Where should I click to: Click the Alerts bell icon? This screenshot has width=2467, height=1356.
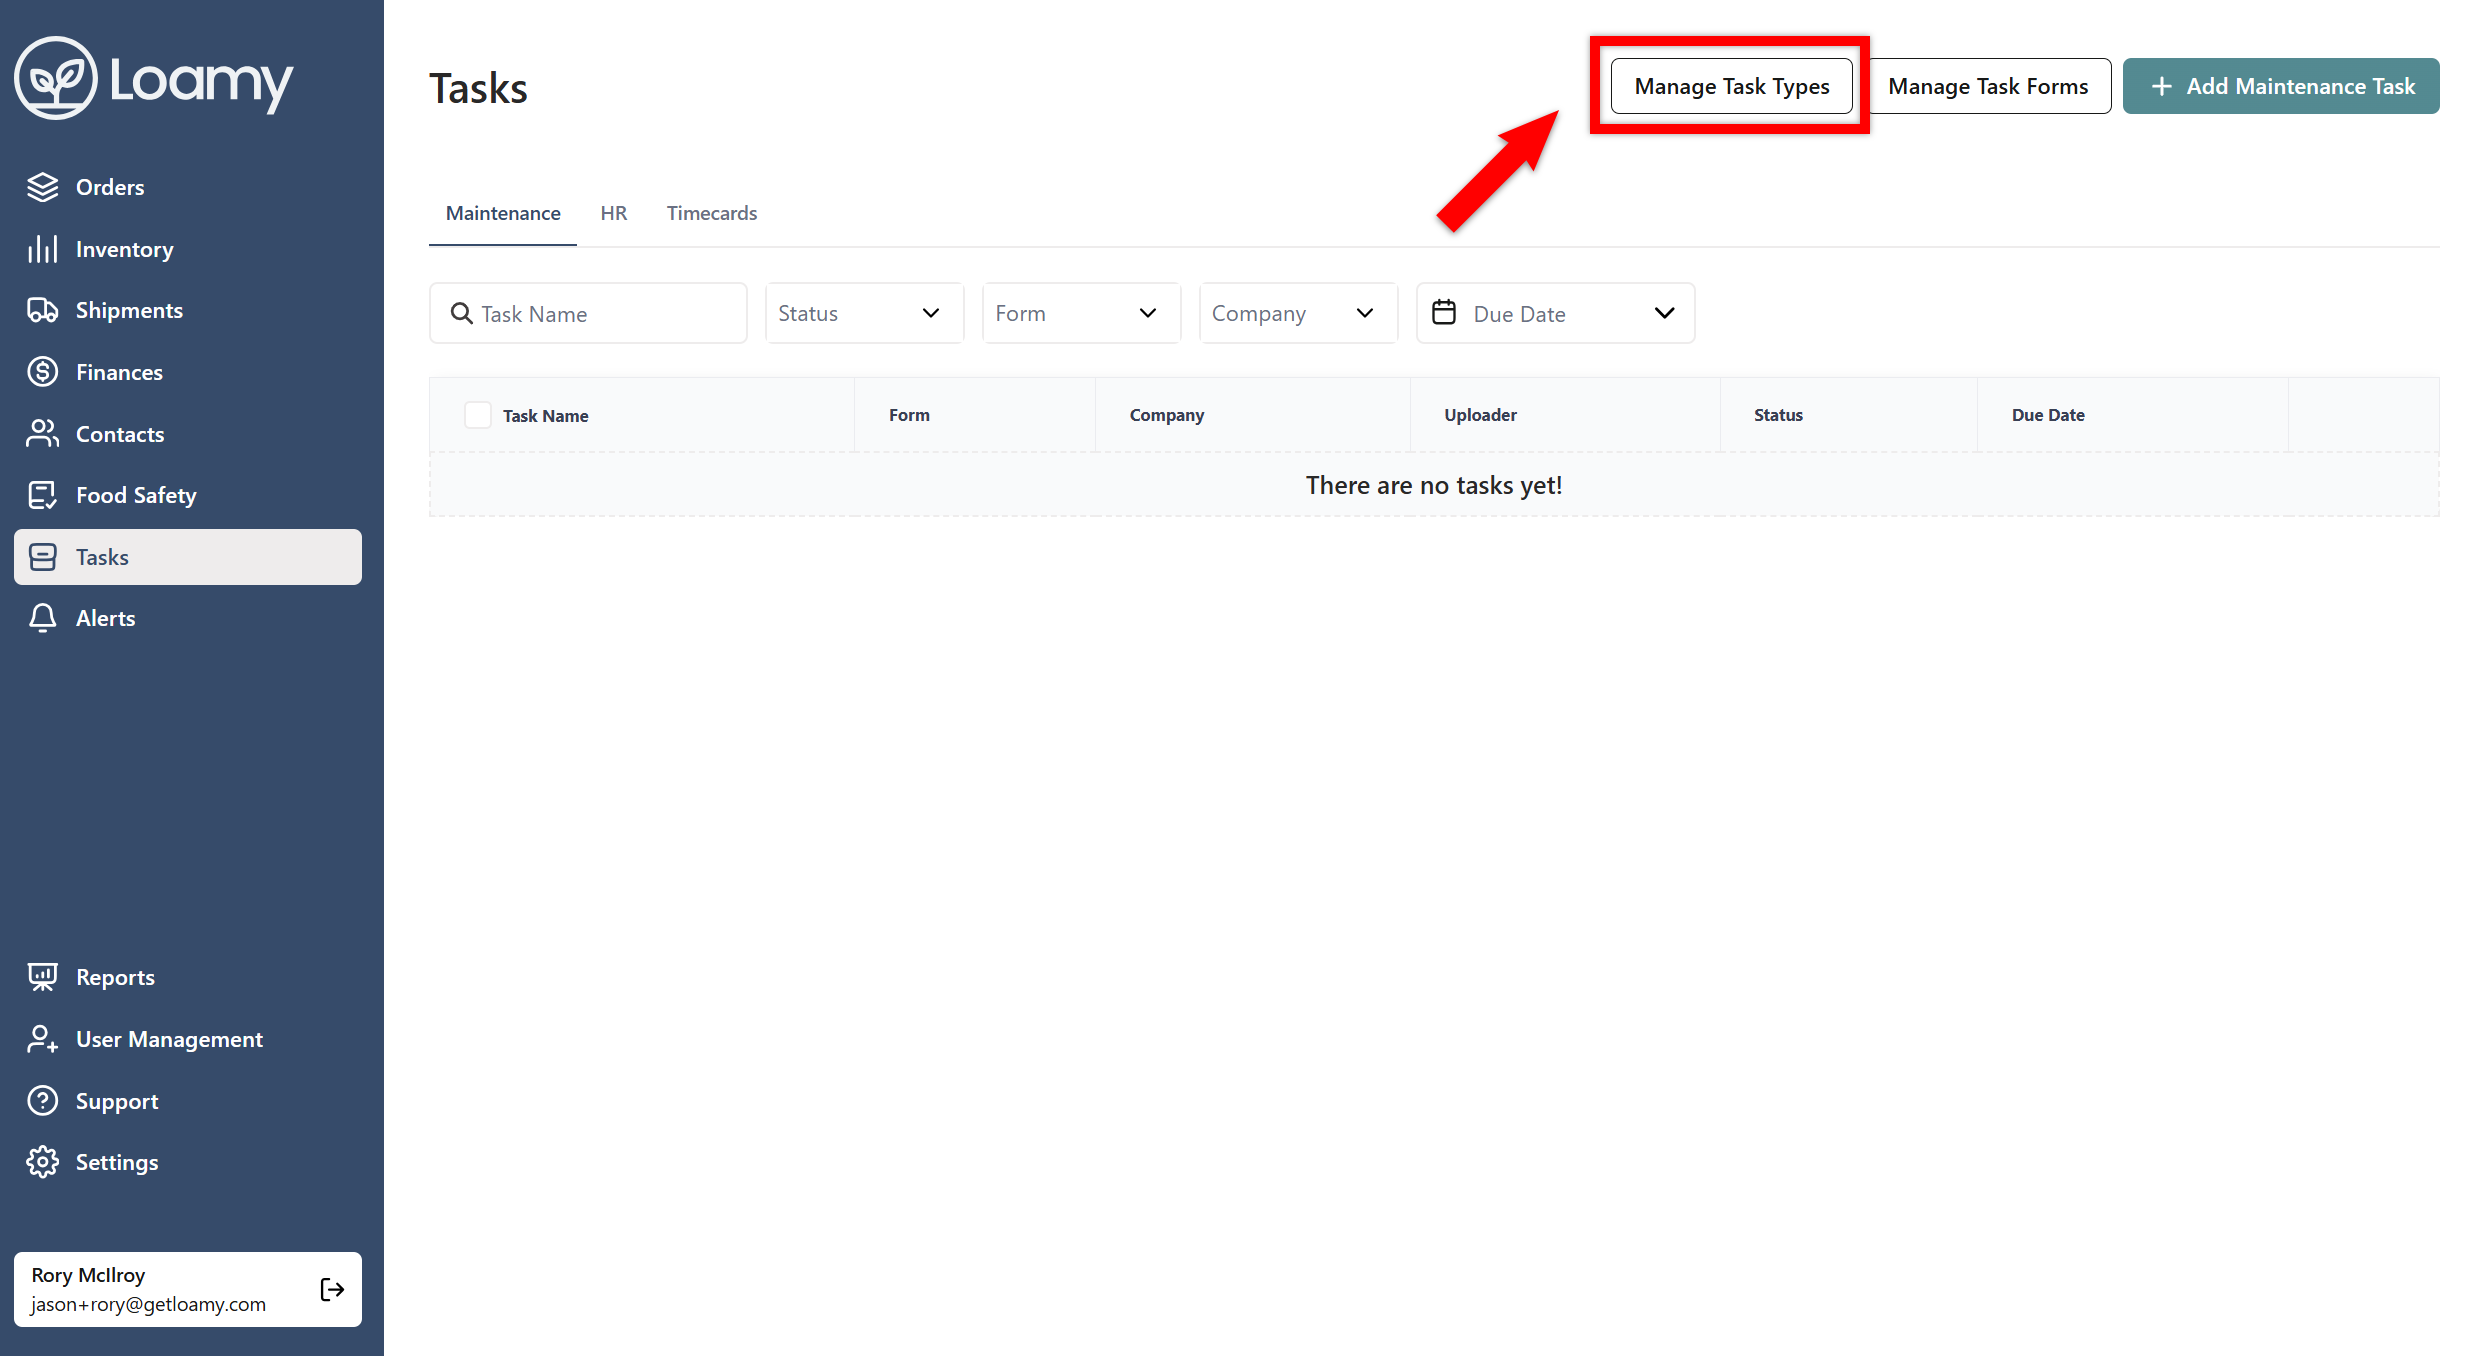tap(42, 618)
